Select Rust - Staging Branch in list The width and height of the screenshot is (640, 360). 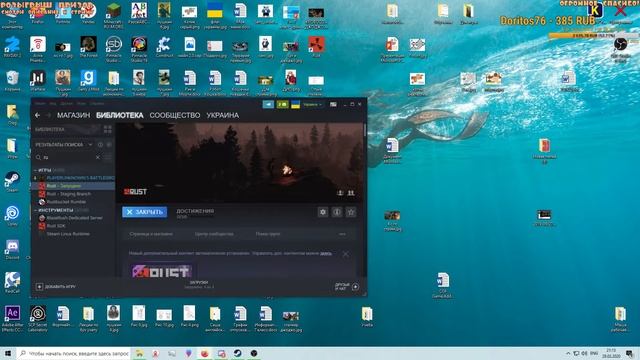(x=68, y=194)
